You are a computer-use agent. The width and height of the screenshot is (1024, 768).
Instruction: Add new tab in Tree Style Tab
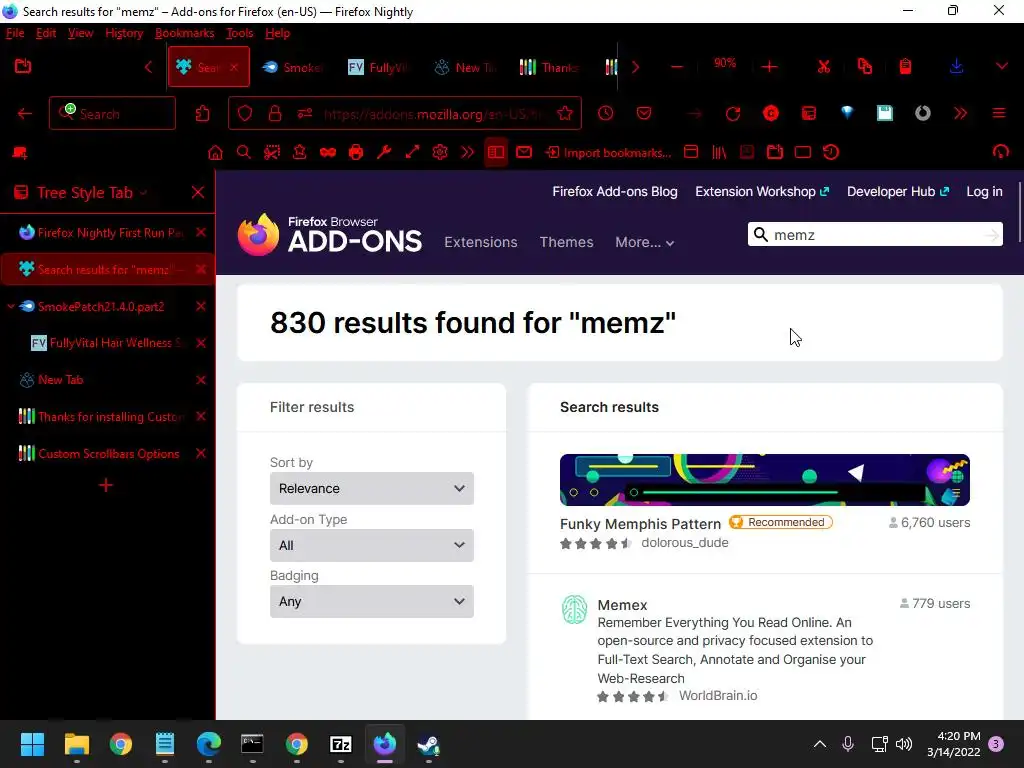coord(106,485)
